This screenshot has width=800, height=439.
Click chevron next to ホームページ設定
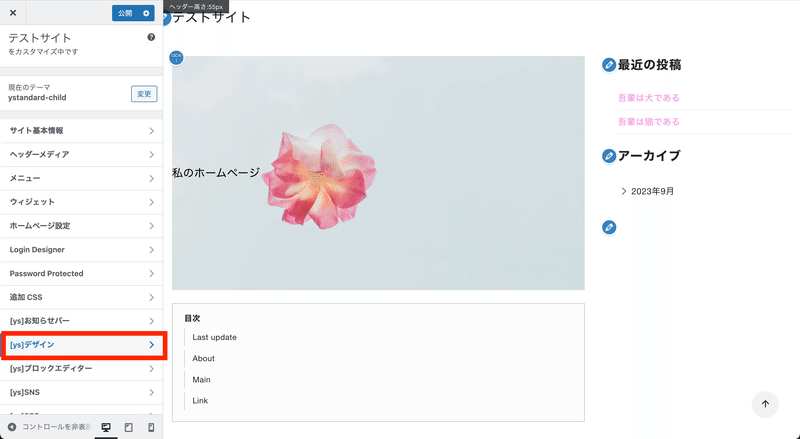pyautogui.click(x=152, y=226)
